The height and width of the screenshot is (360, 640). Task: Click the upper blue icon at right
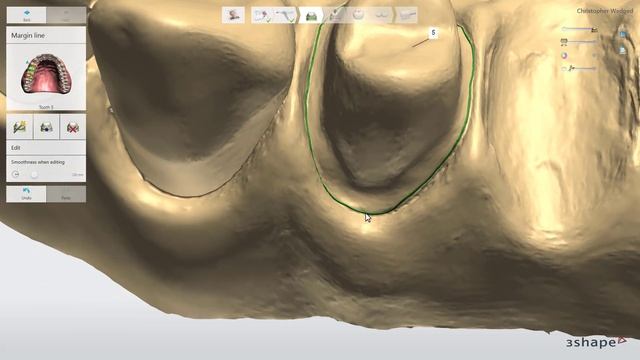click(623, 35)
